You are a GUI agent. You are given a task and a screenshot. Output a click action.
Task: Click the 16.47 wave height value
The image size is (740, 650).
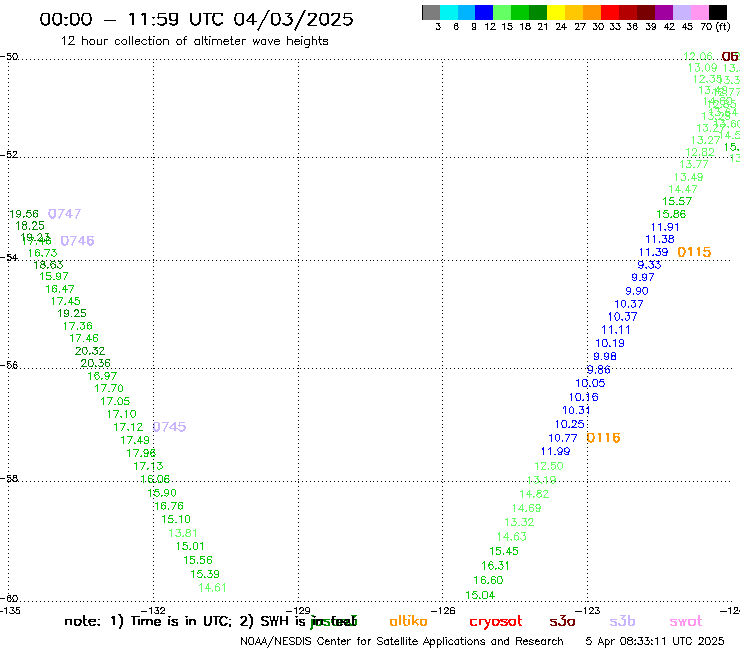(59, 289)
